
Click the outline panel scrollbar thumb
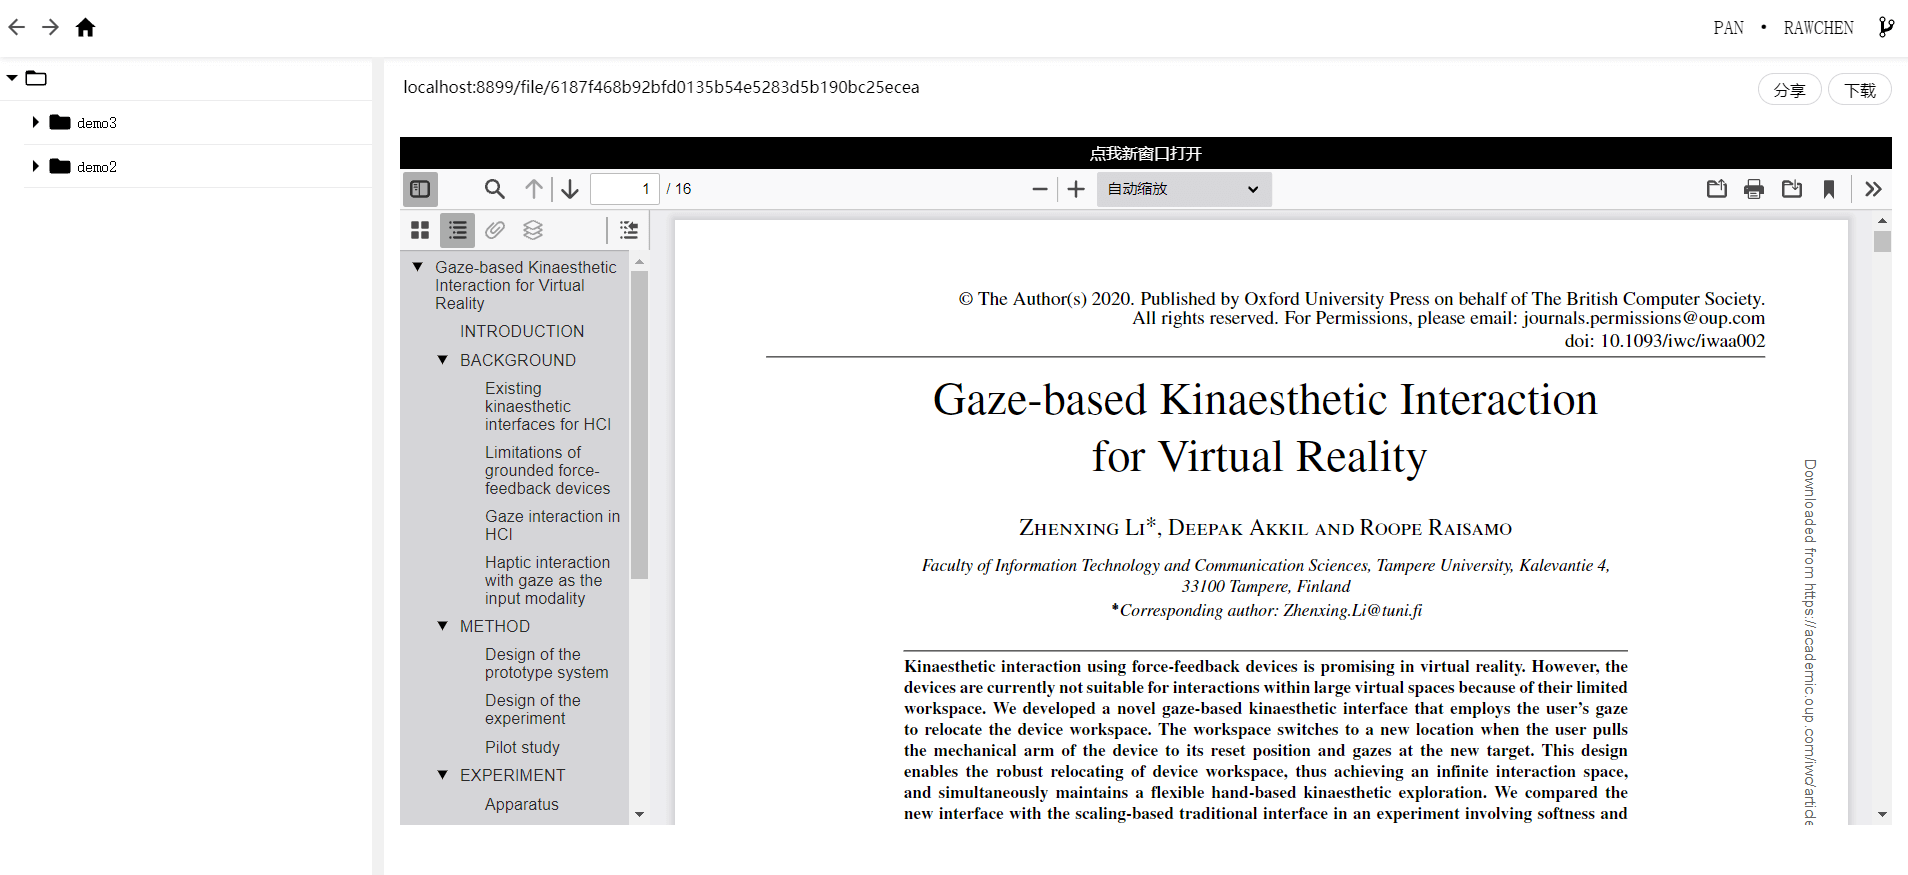[640, 425]
